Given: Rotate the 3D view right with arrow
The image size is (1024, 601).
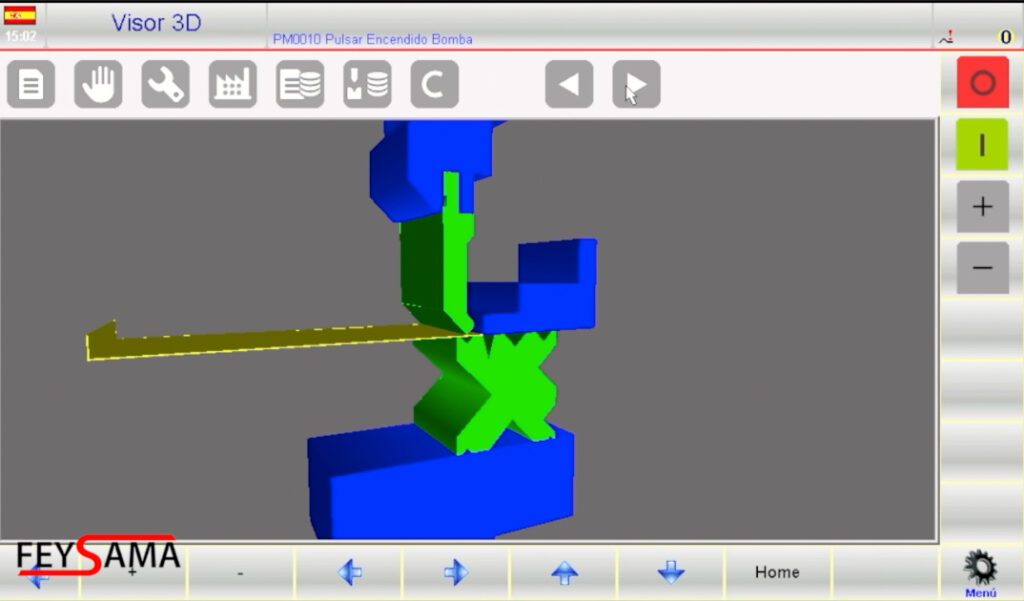Looking at the screenshot, I should pyautogui.click(x=456, y=572).
